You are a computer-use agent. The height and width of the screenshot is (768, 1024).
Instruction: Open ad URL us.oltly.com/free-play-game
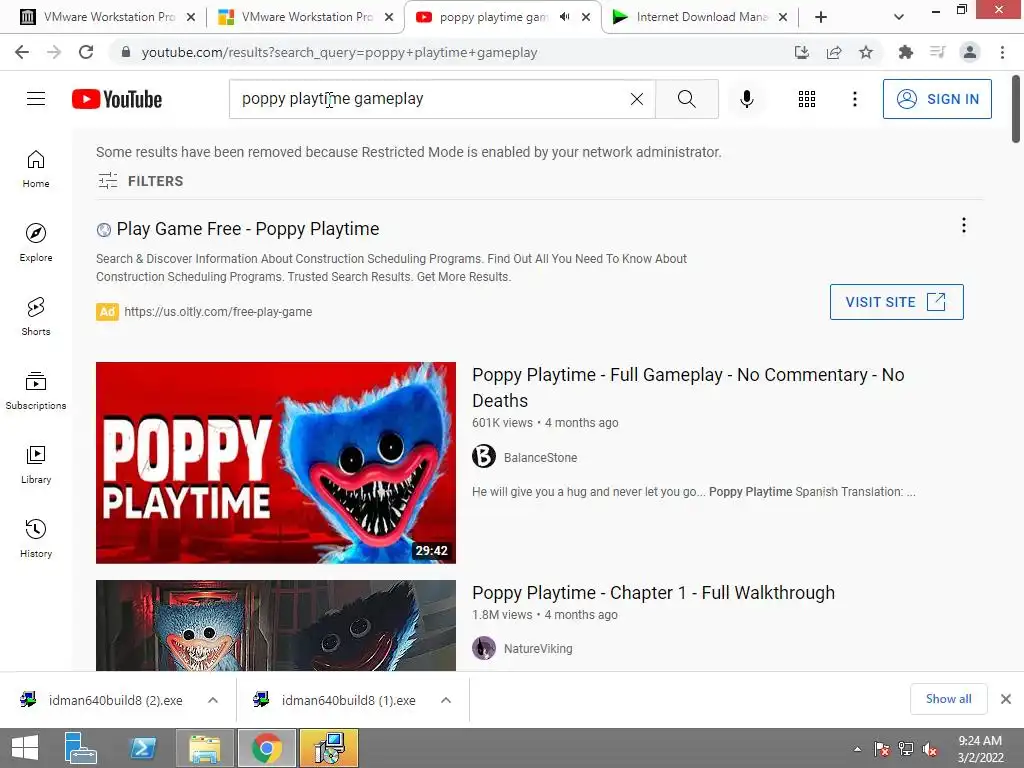[x=218, y=312]
